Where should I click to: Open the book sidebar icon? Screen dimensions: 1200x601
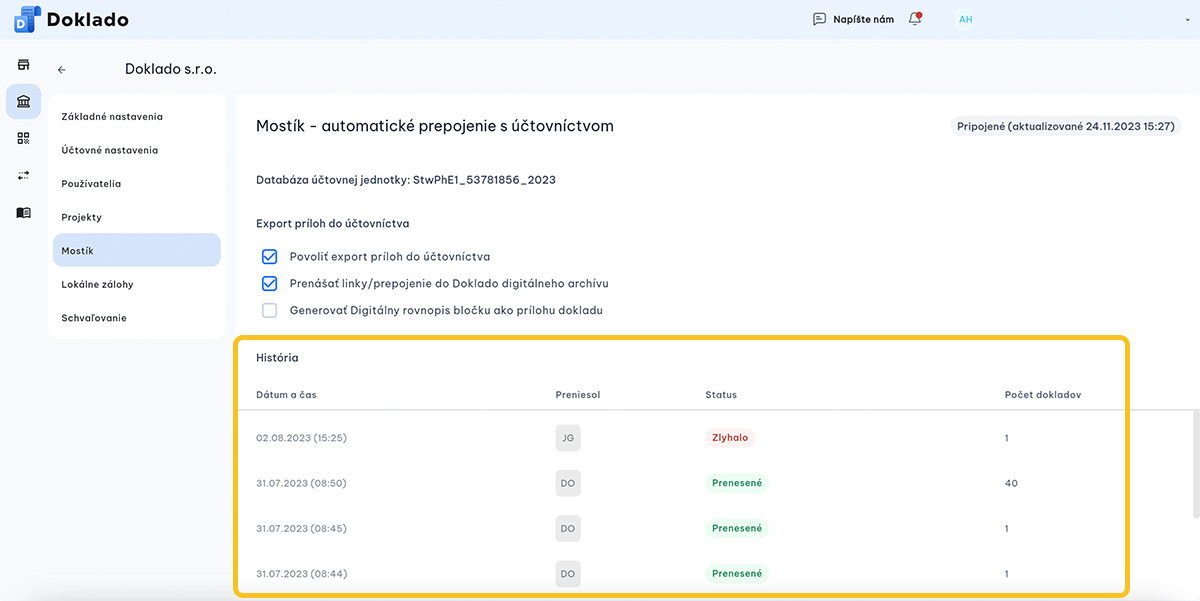23,213
